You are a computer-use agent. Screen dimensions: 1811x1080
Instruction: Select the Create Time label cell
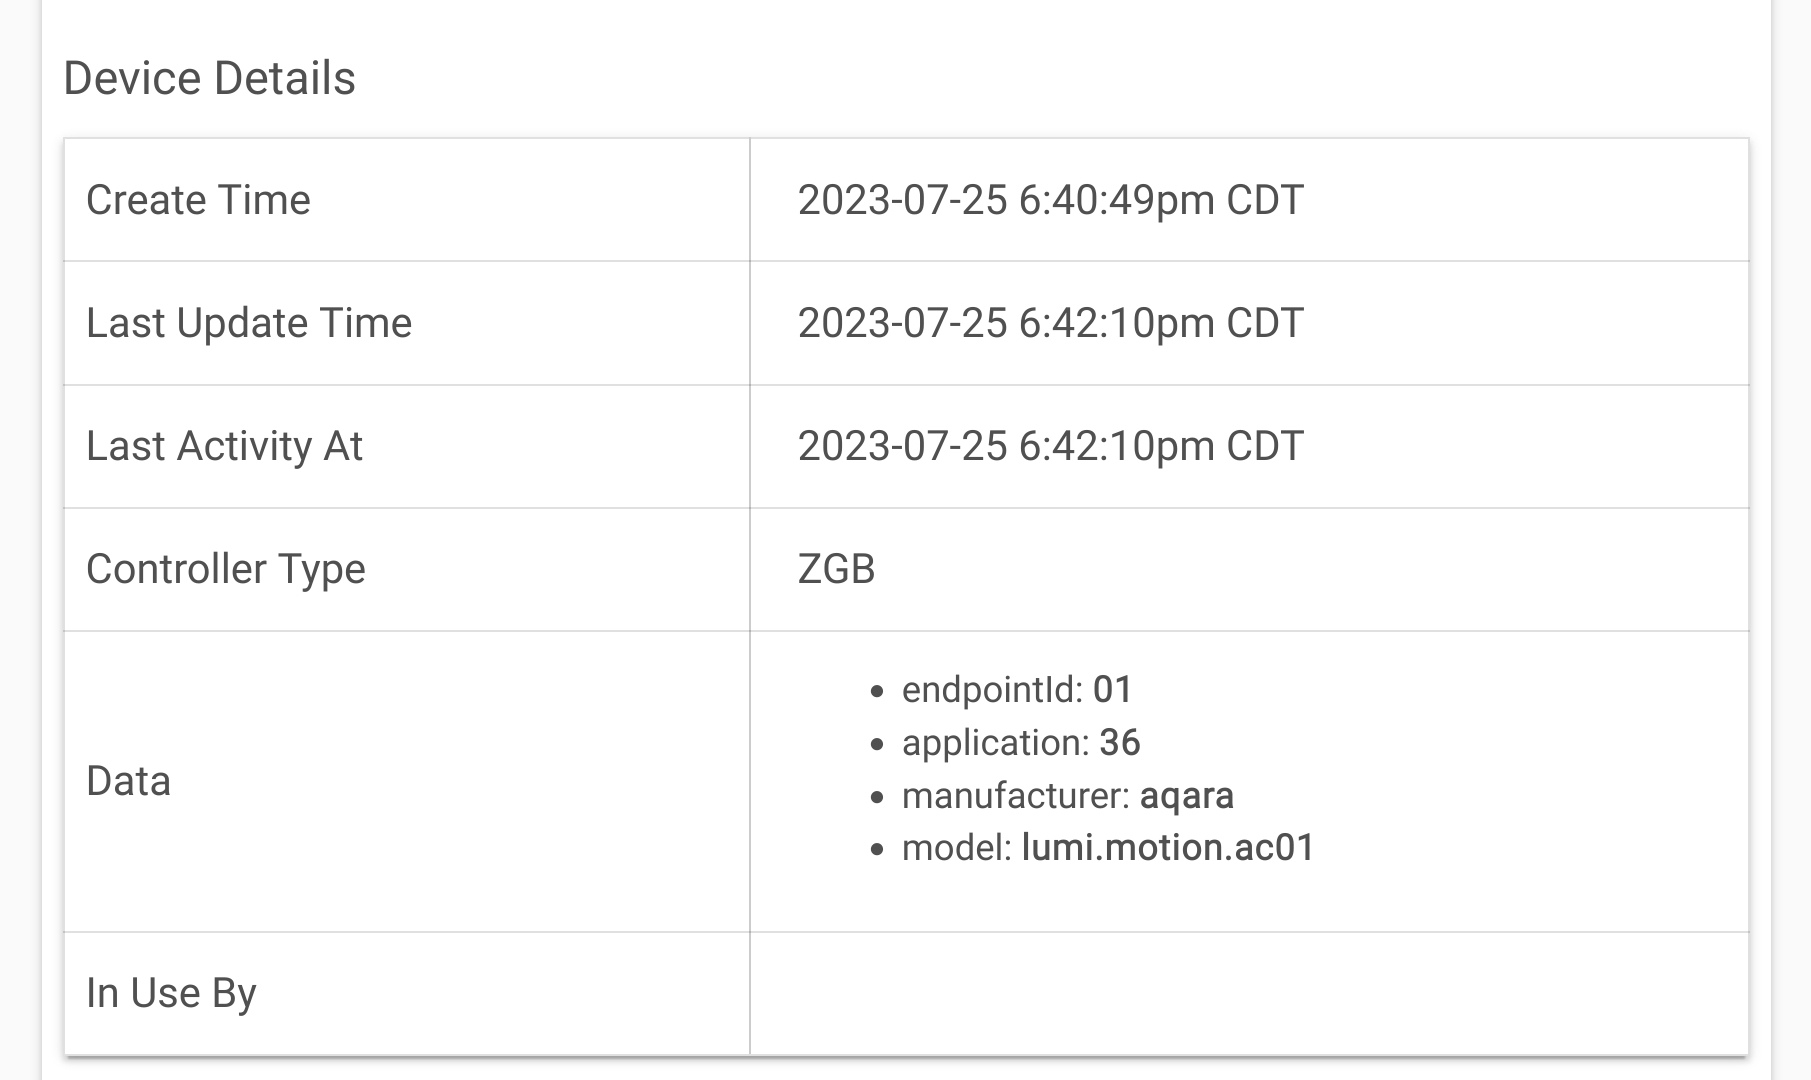click(407, 200)
